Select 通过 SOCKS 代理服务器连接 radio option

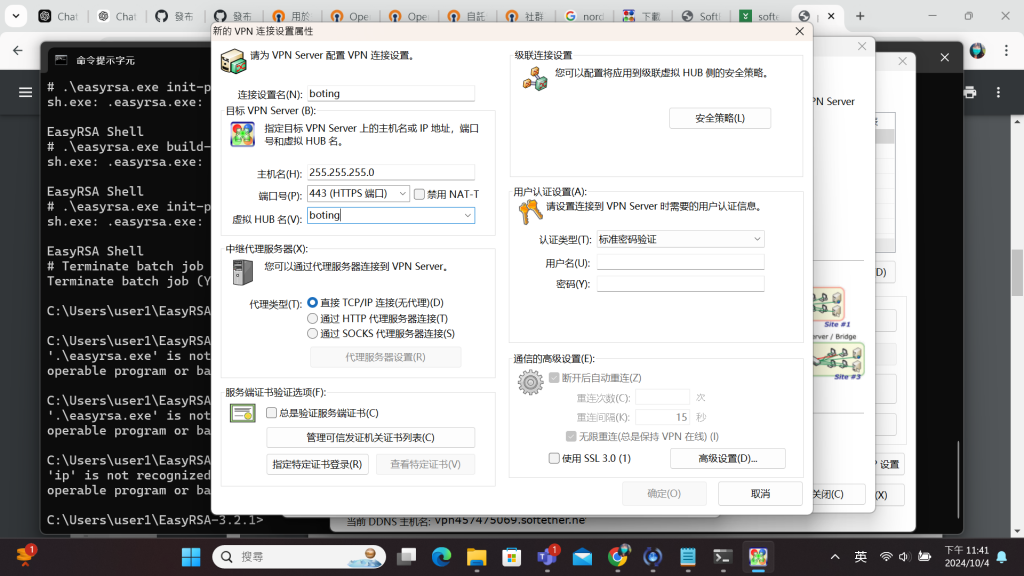click(x=312, y=334)
